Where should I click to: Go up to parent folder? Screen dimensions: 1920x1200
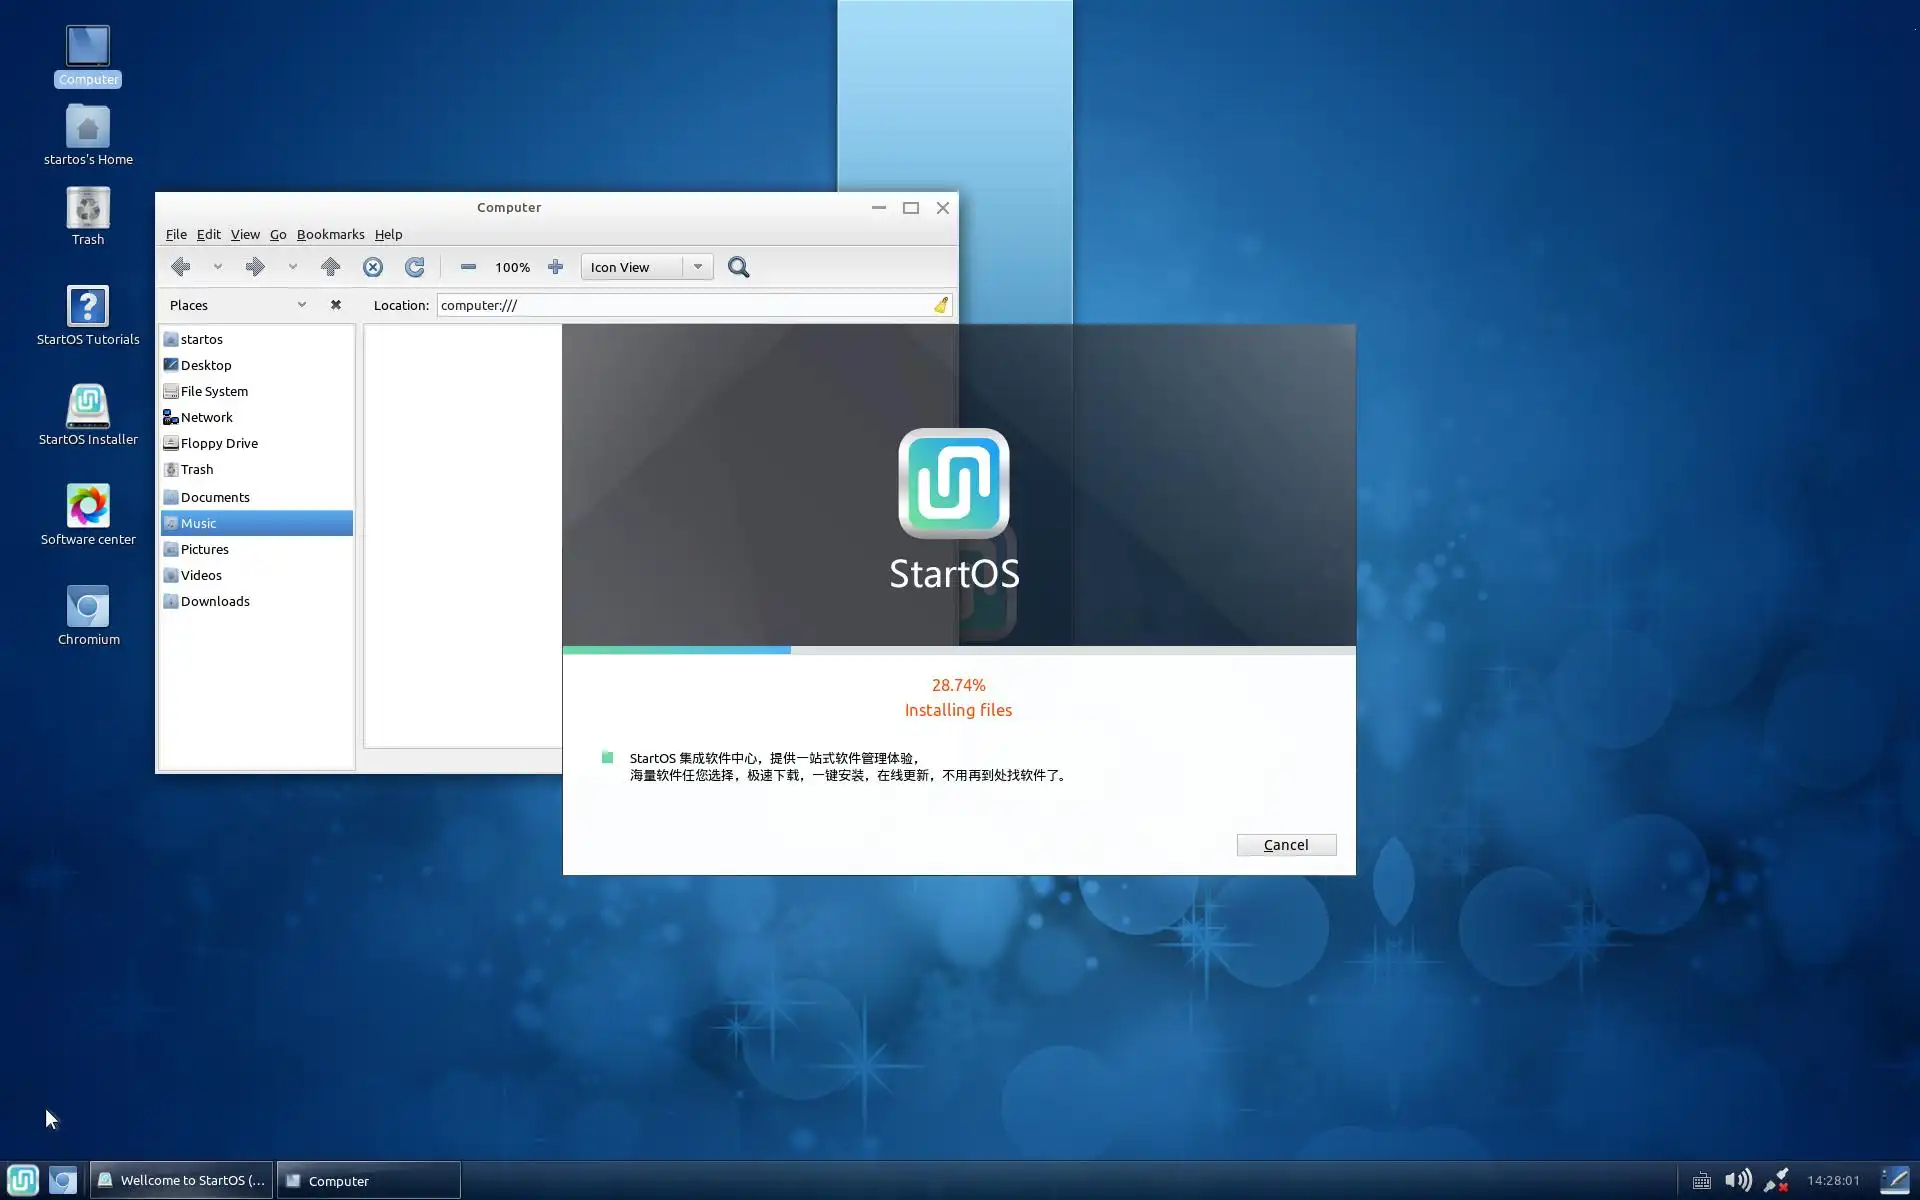[330, 267]
